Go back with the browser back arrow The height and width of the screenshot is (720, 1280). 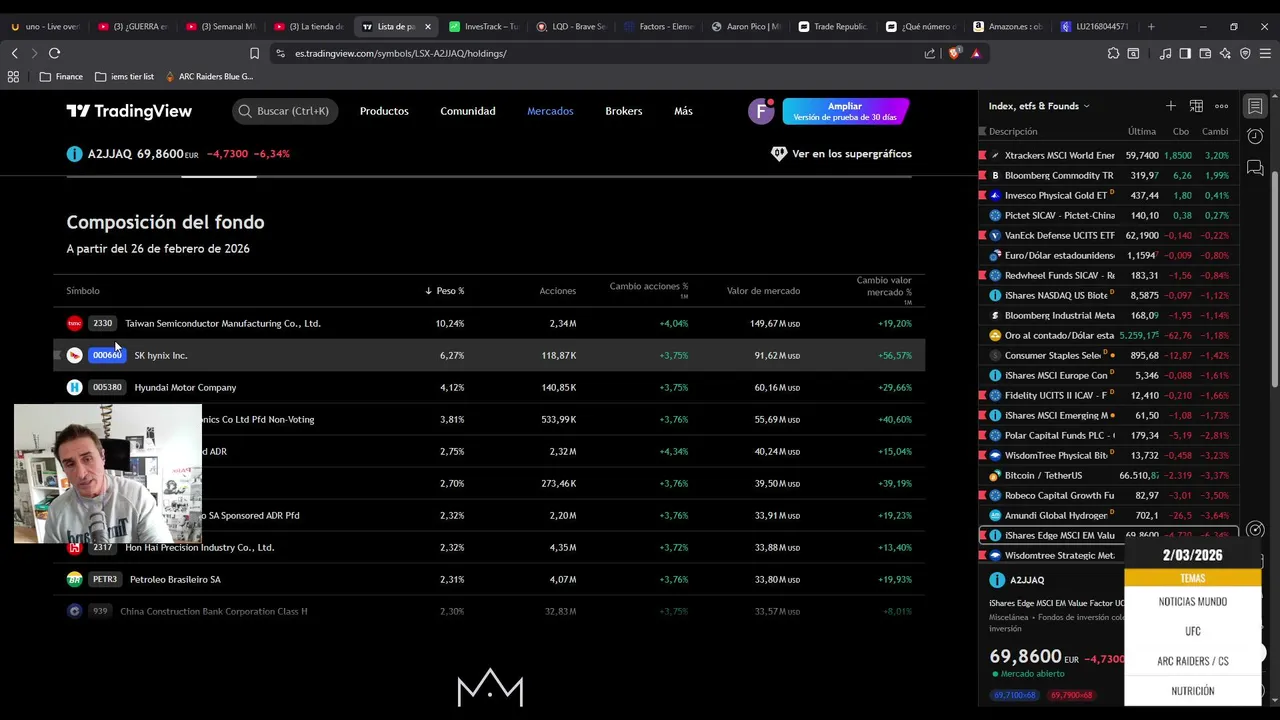click(14, 53)
